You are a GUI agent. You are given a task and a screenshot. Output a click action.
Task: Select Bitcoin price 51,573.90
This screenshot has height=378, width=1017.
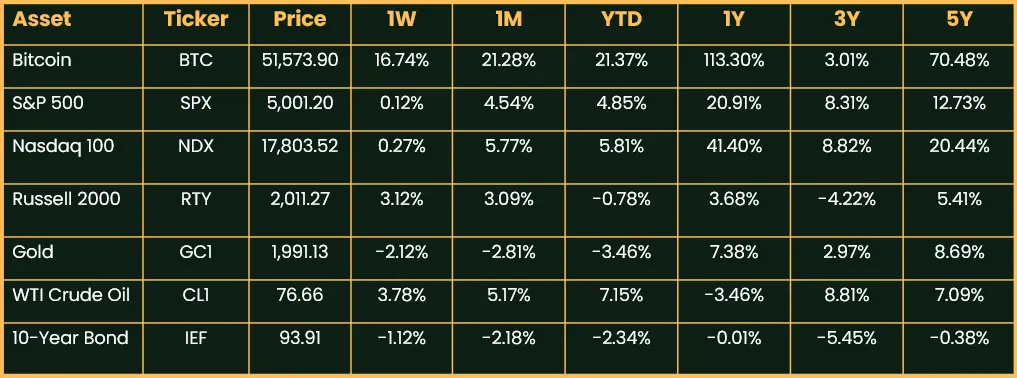[x=298, y=61]
